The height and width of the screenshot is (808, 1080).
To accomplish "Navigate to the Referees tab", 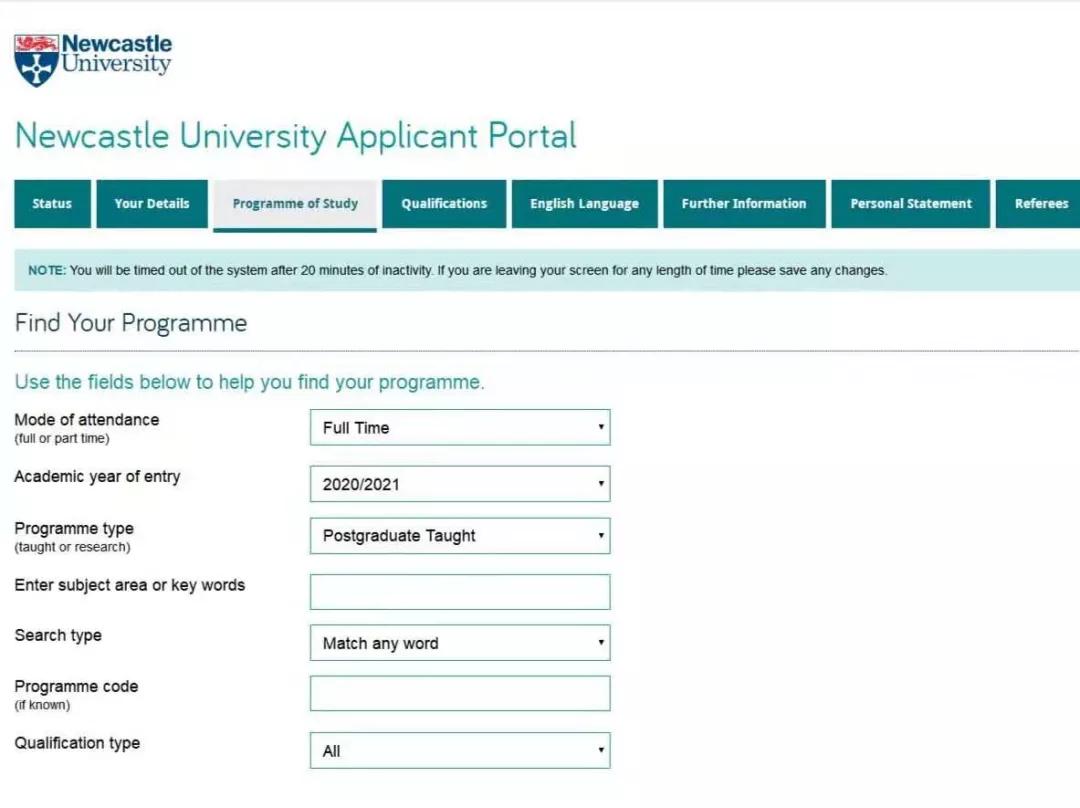I will (1040, 204).
